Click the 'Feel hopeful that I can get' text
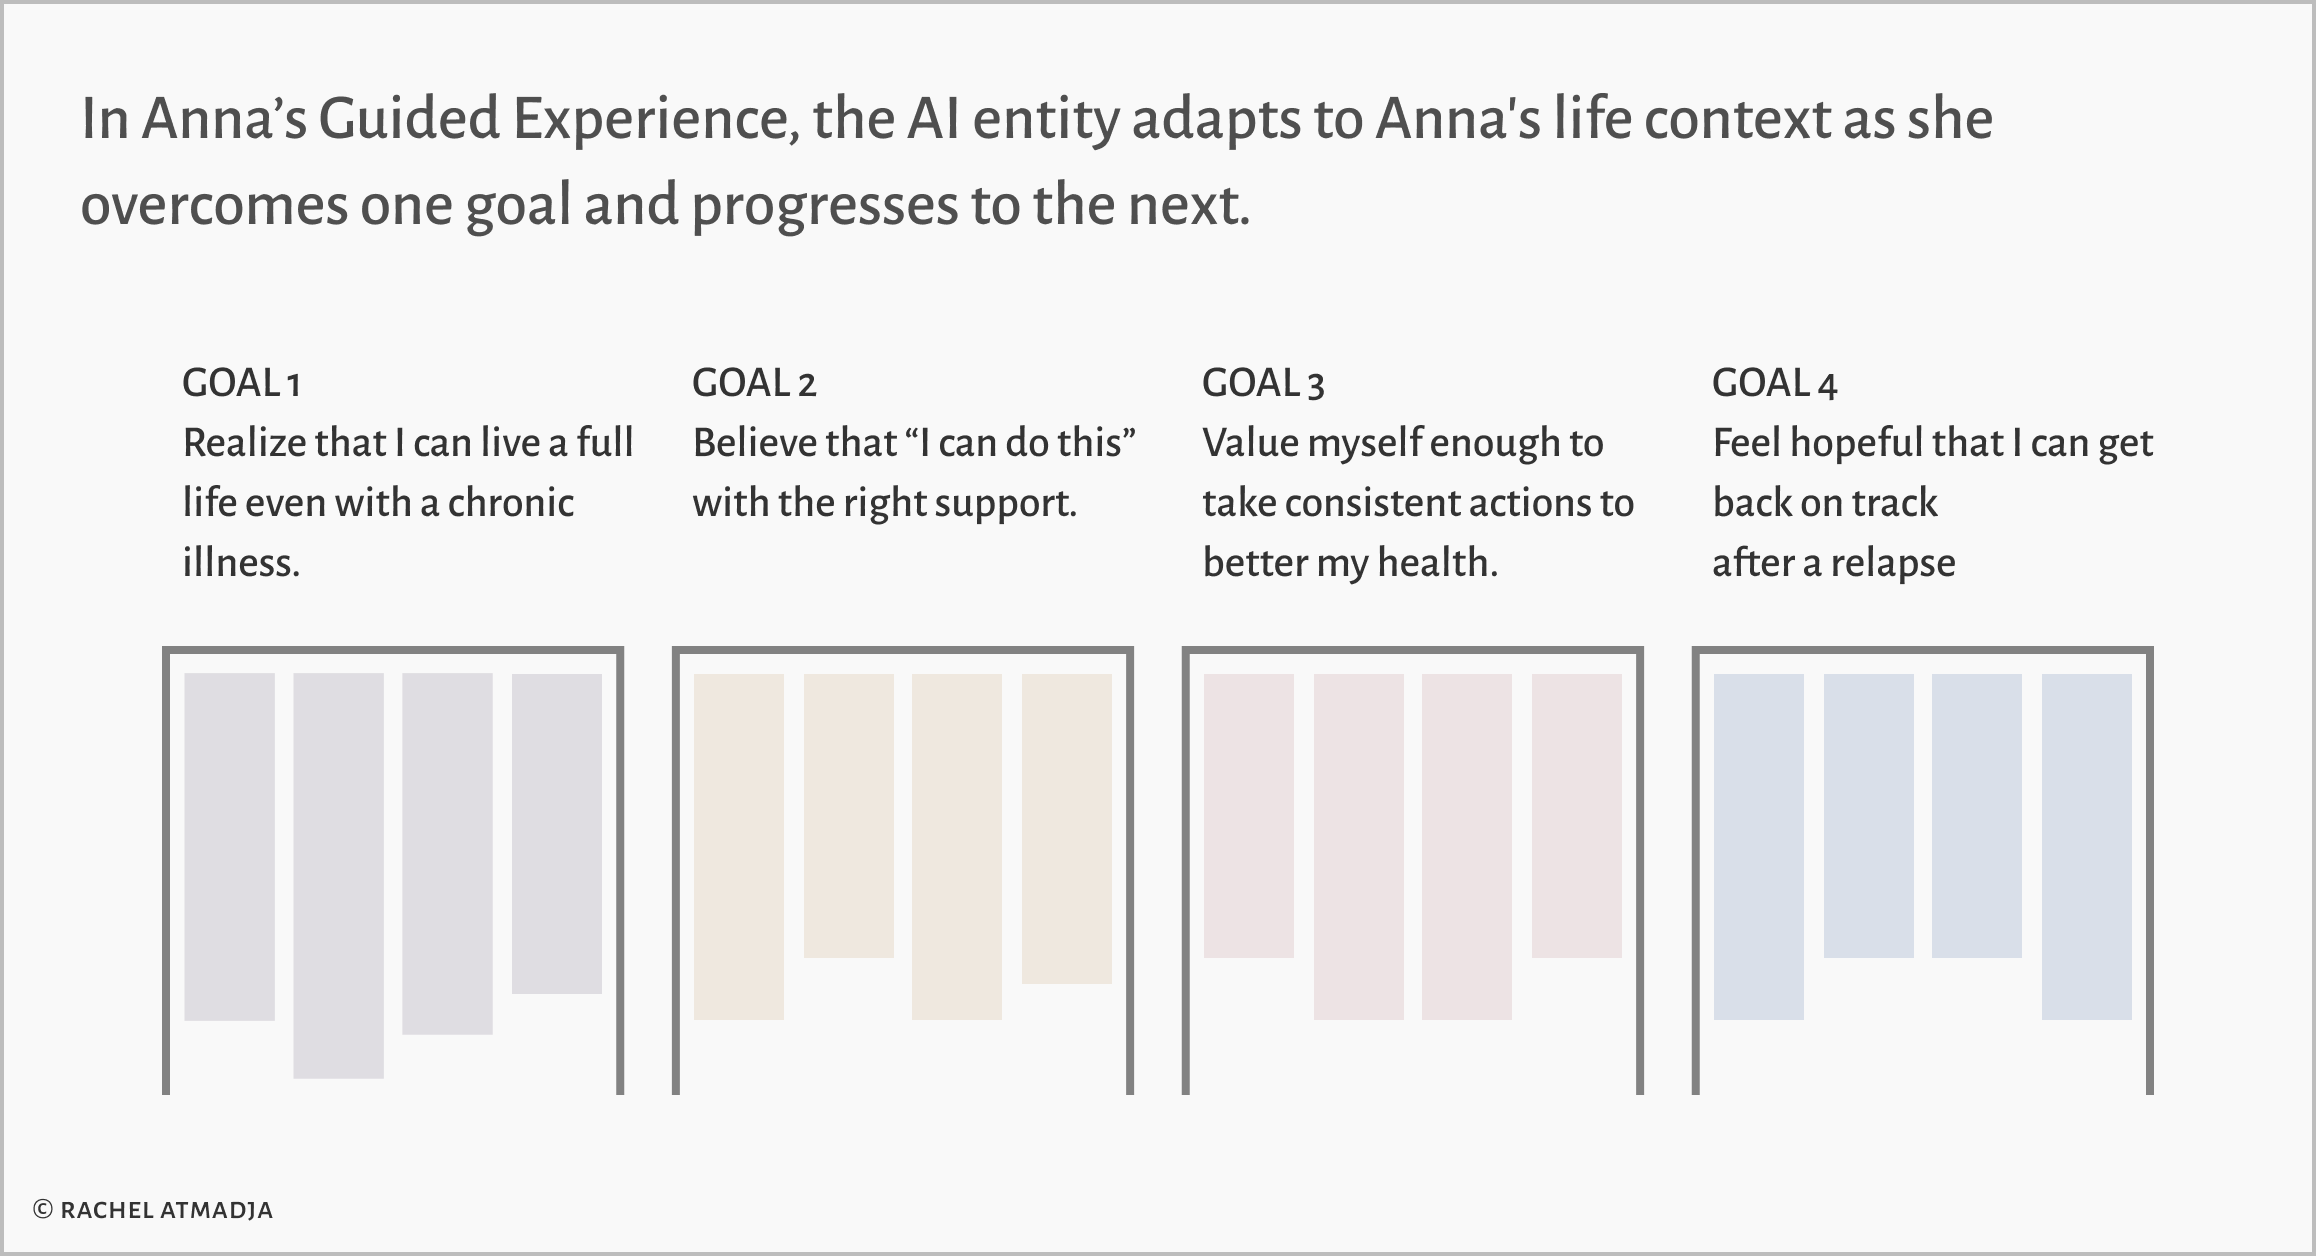This screenshot has width=2316, height=1256. click(1932, 443)
